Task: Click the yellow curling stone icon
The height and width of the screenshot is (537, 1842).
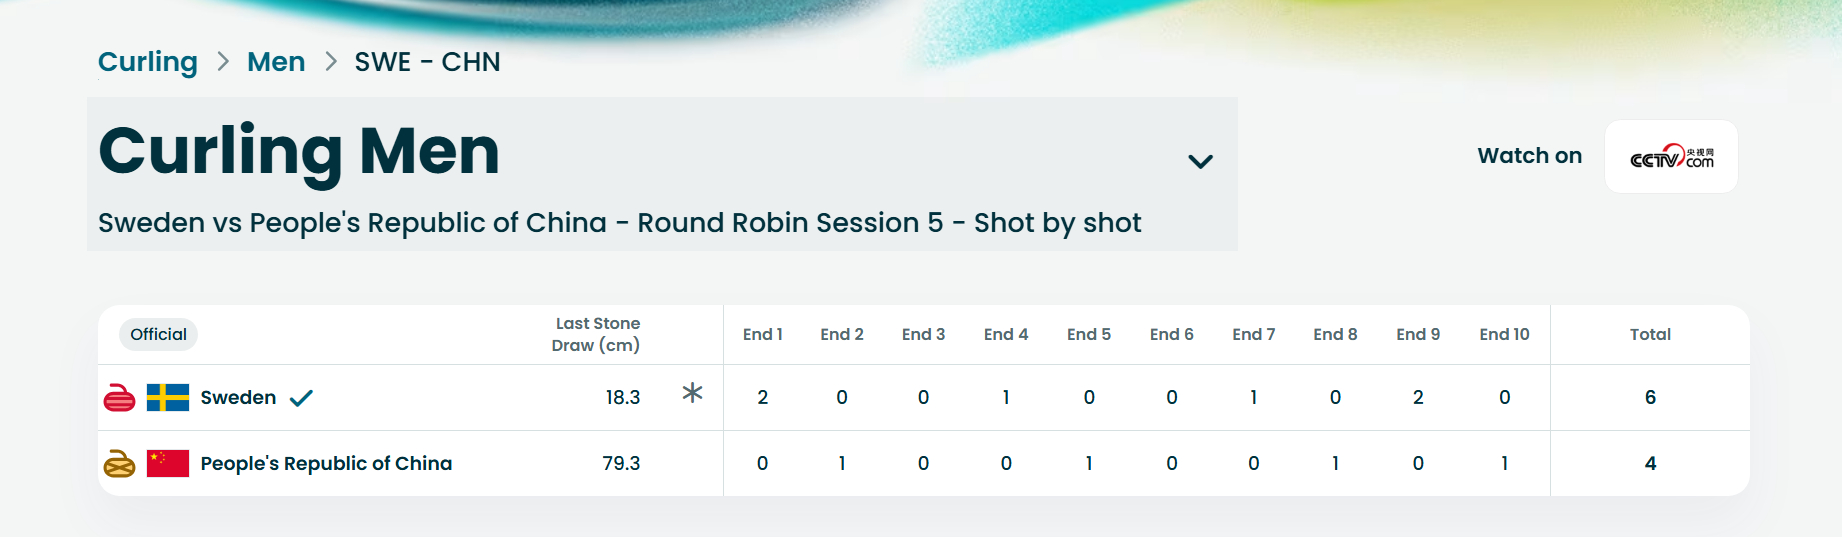Action: [x=119, y=464]
